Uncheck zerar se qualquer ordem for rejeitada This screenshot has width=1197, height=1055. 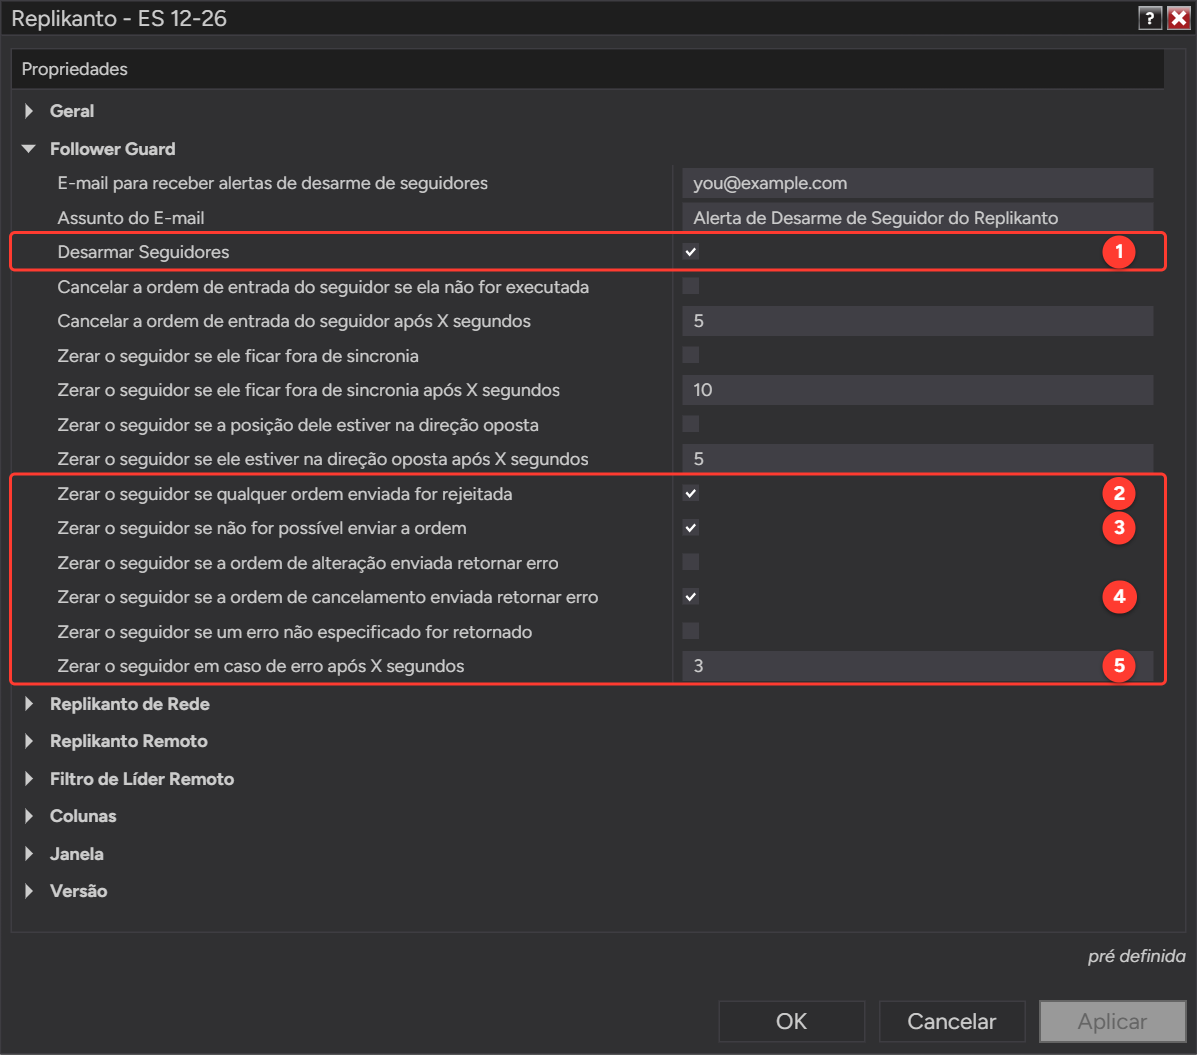(x=691, y=493)
